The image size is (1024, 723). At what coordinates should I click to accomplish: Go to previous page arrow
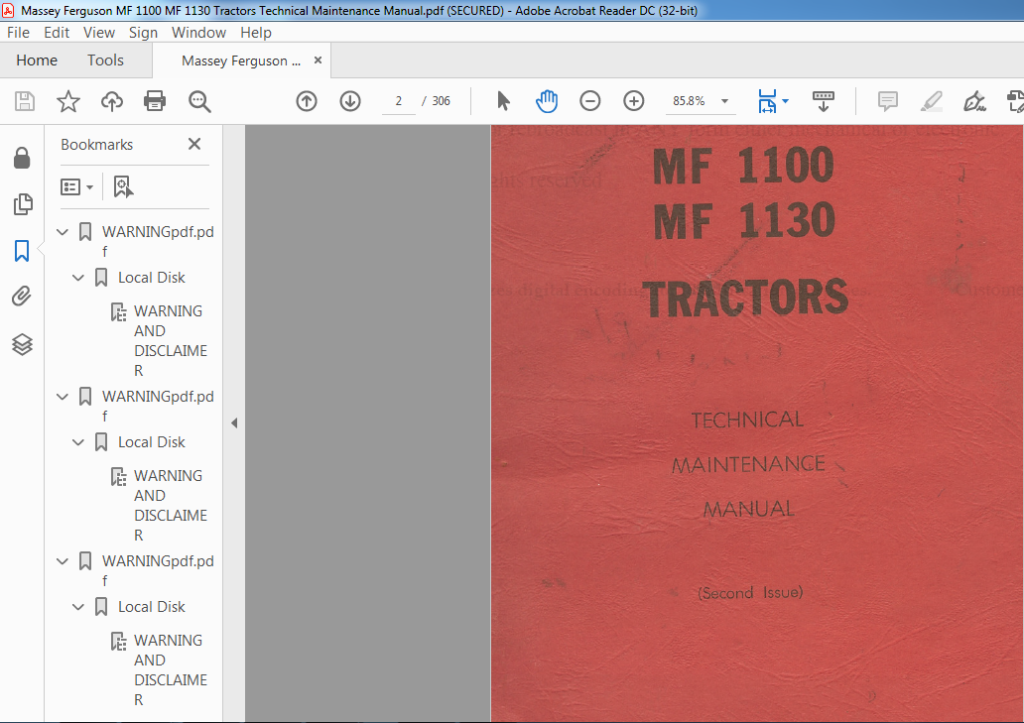(306, 101)
